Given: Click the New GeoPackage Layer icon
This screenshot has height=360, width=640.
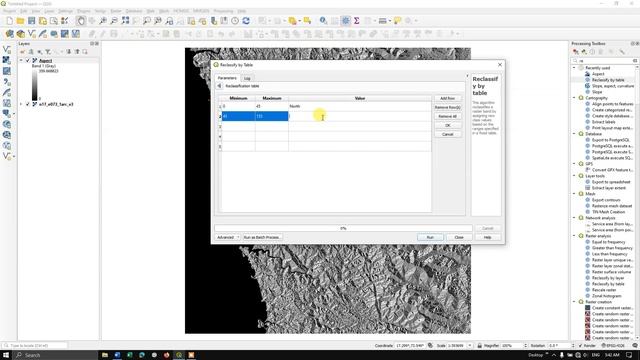Looking at the screenshot, I should click(20, 34).
